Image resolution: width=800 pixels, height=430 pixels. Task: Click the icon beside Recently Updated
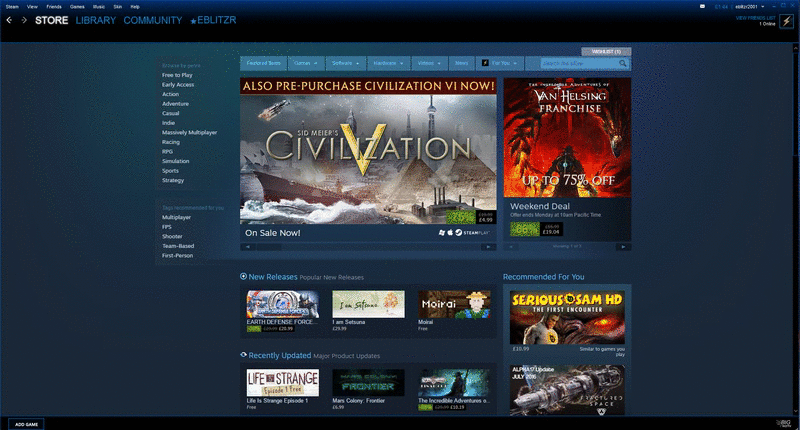pyautogui.click(x=243, y=355)
